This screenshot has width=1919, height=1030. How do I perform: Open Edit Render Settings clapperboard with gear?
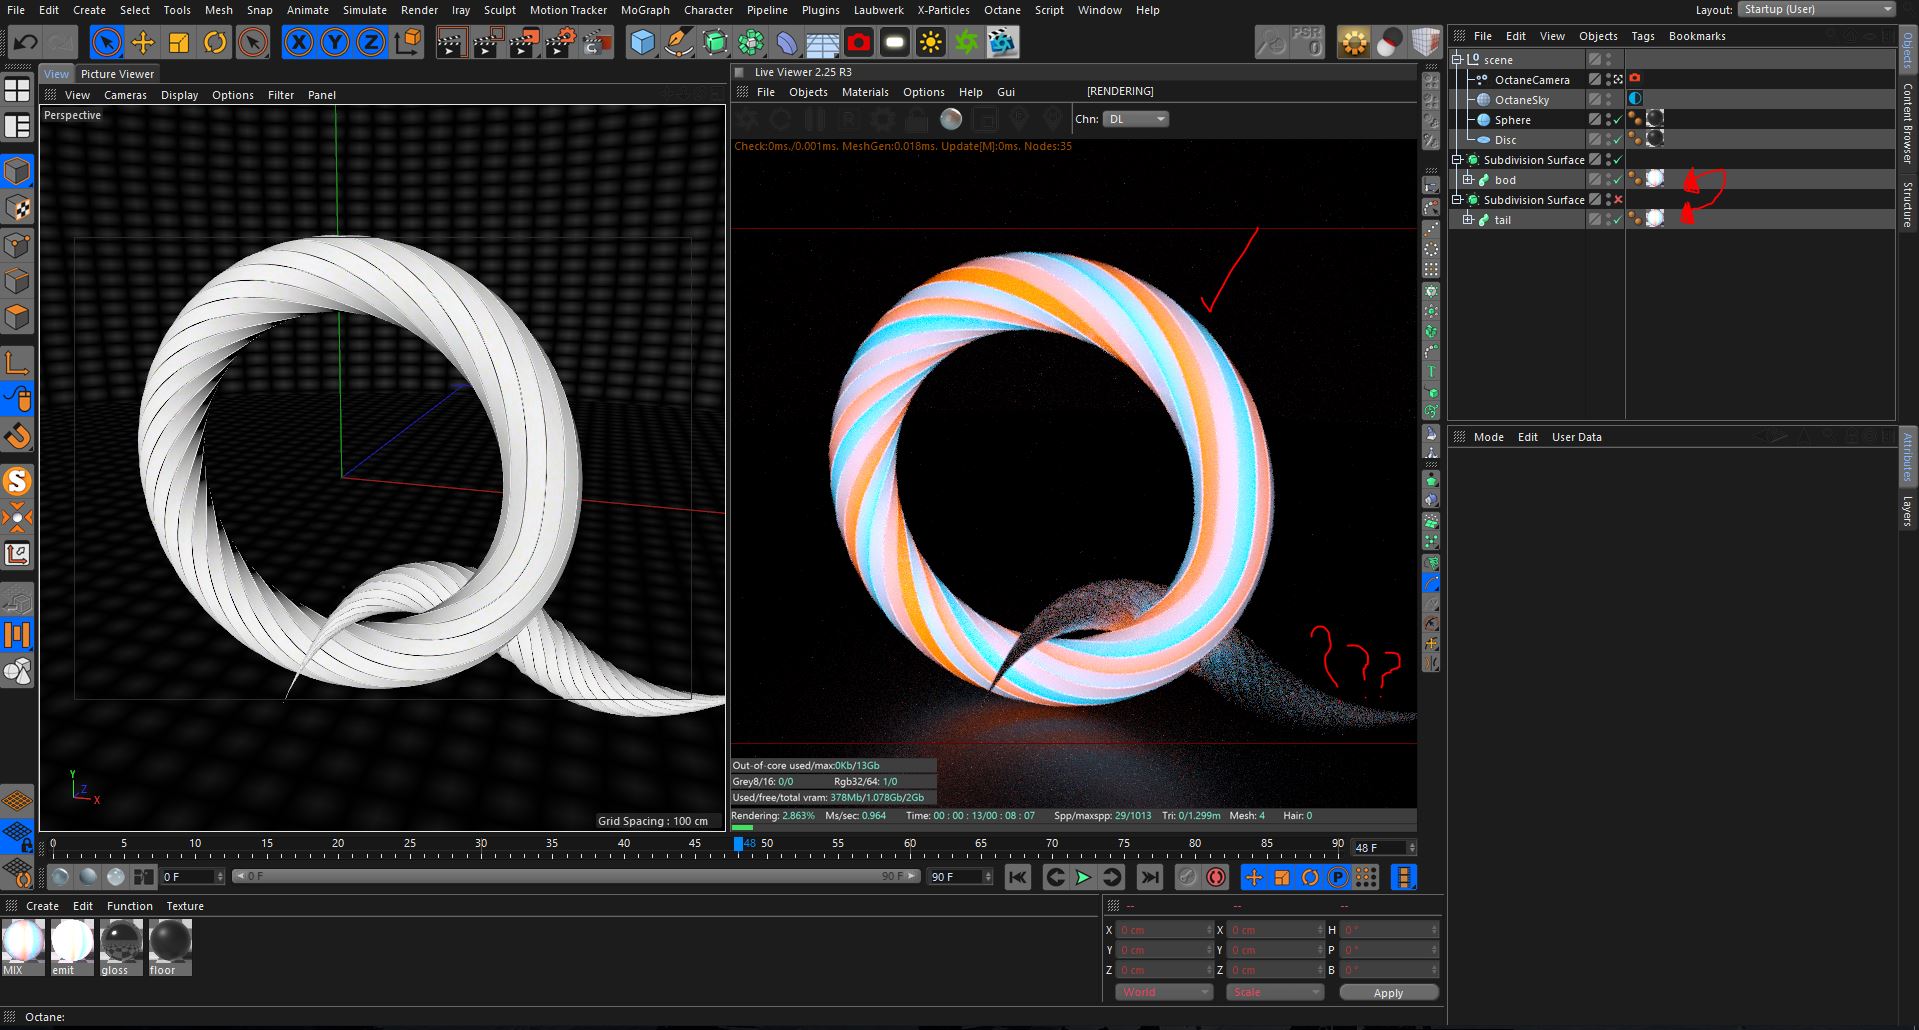pos(560,42)
